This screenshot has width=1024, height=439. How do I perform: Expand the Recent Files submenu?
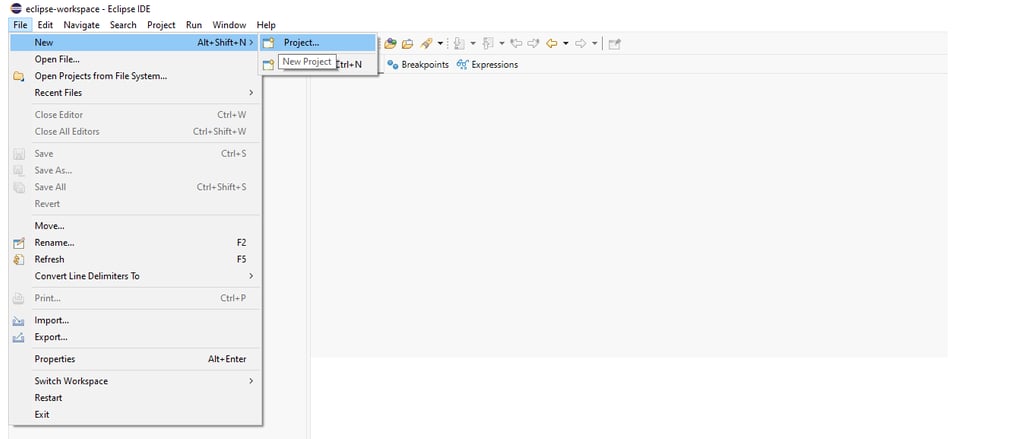[x=136, y=93]
